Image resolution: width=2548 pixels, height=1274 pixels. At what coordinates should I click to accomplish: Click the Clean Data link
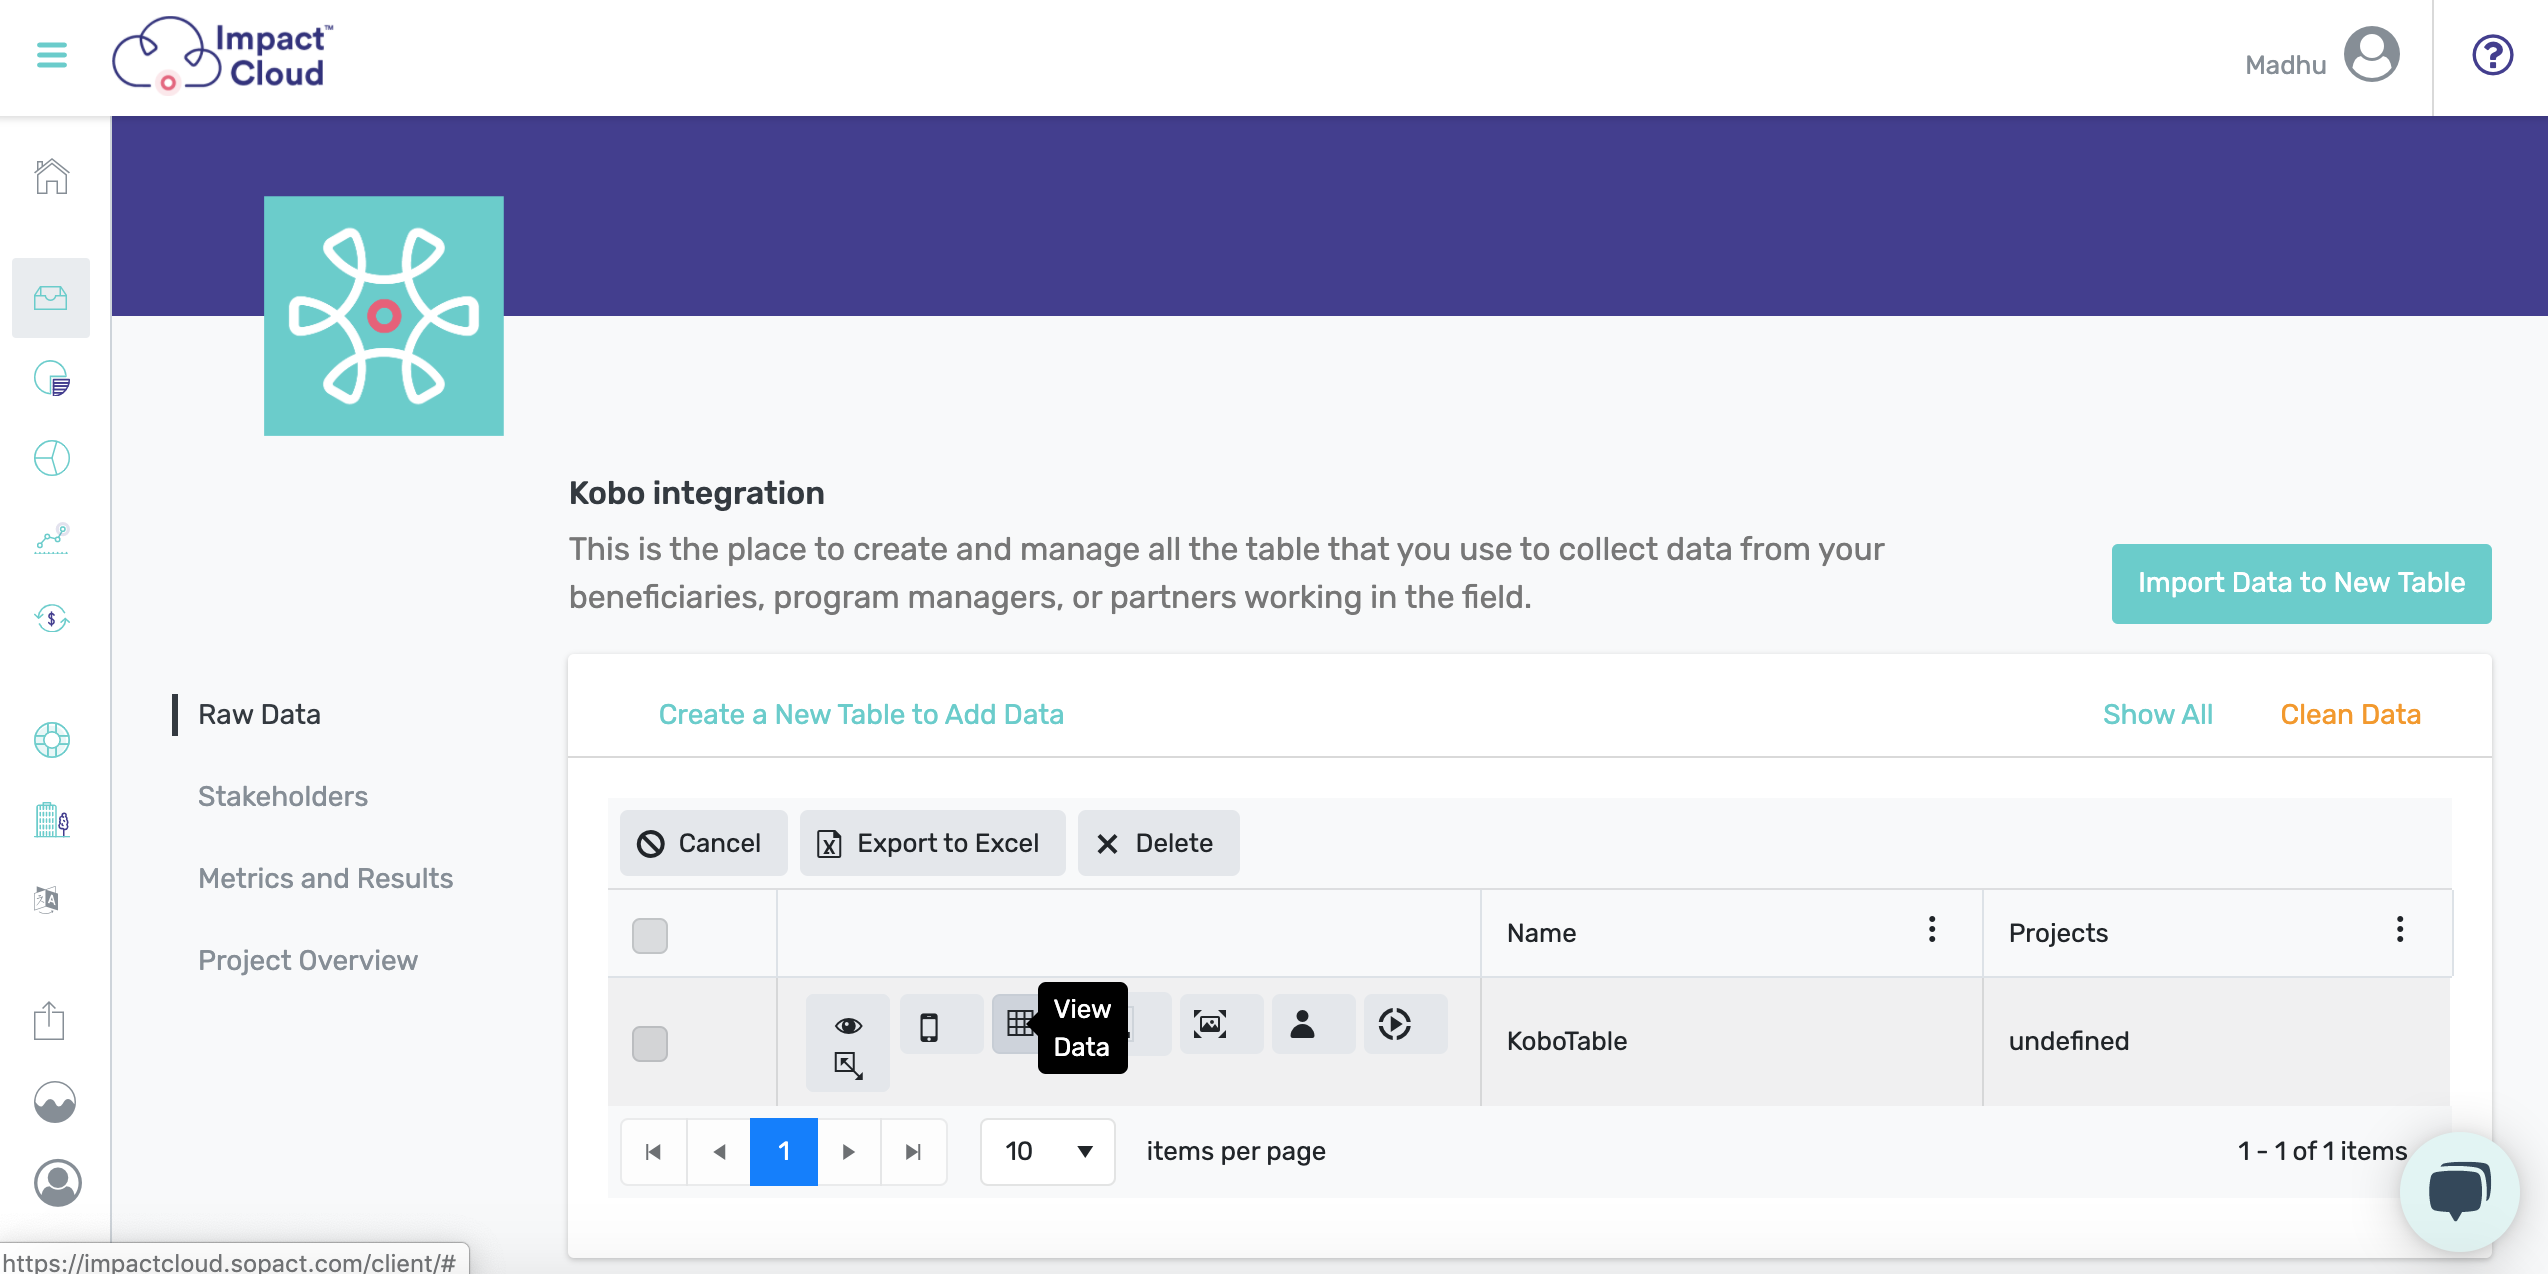point(2350,714)
